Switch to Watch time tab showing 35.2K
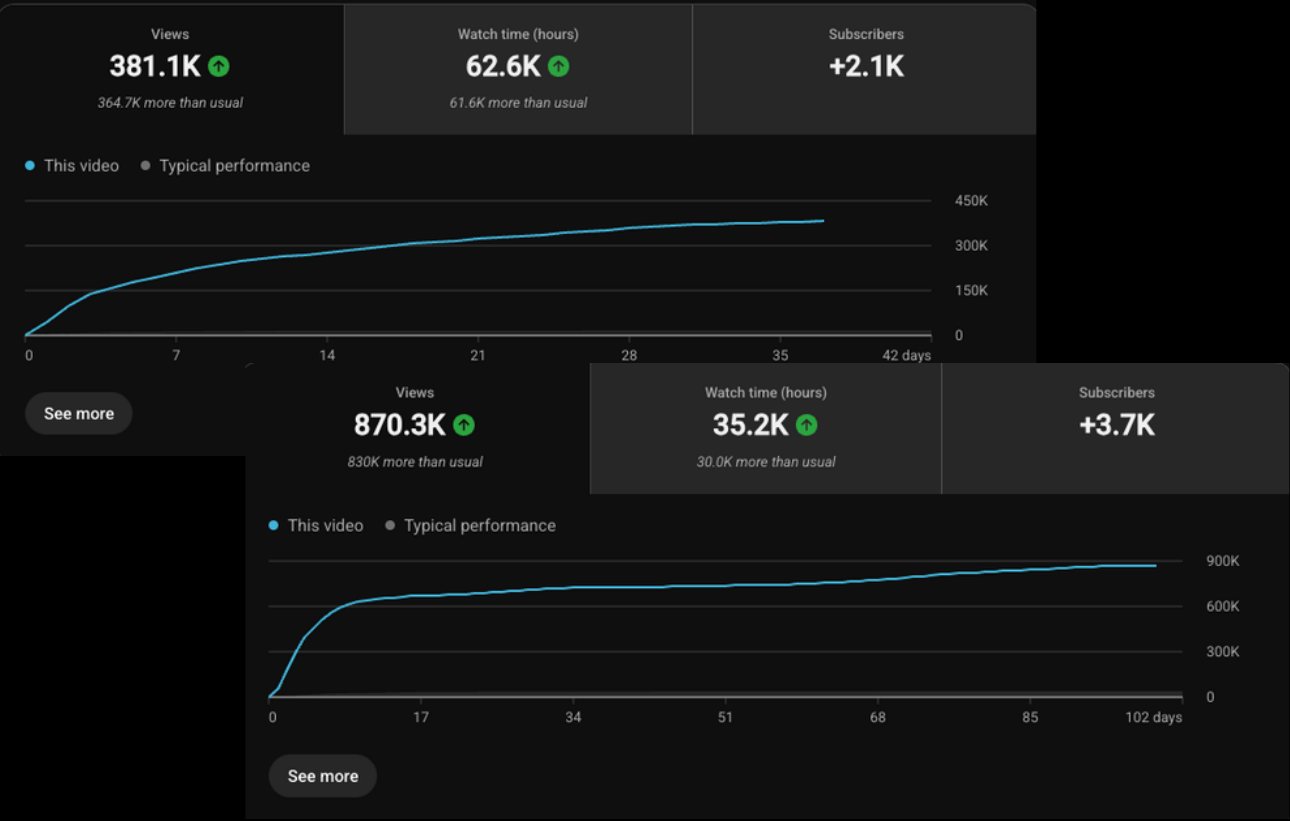The width and height of the screenshot is (1290, 821). pyautogui.click(x=766, y=429)
